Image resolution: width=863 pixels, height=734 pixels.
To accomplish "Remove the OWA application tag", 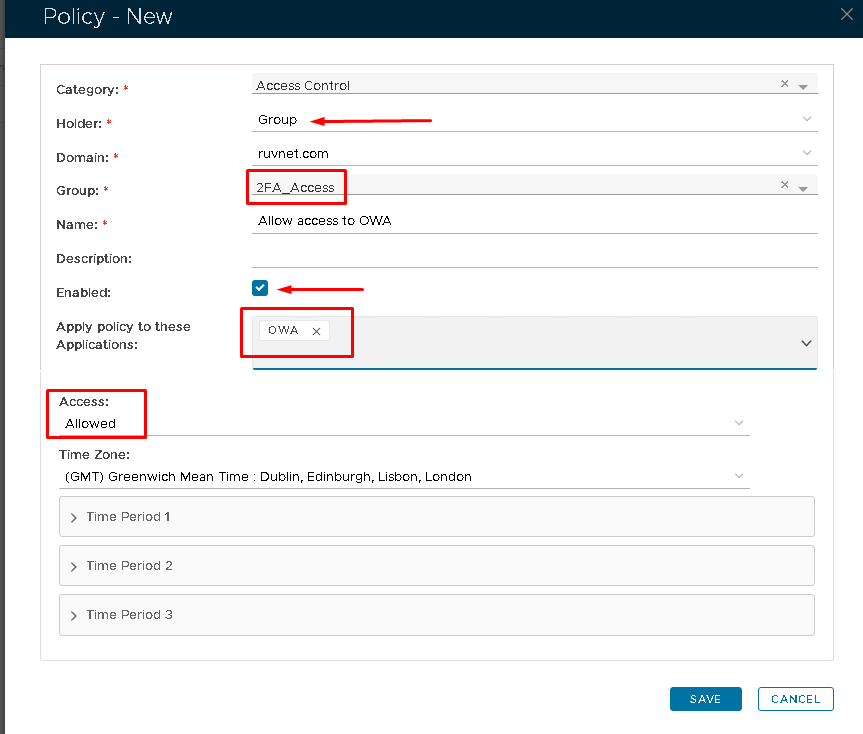I will [316, 331].
